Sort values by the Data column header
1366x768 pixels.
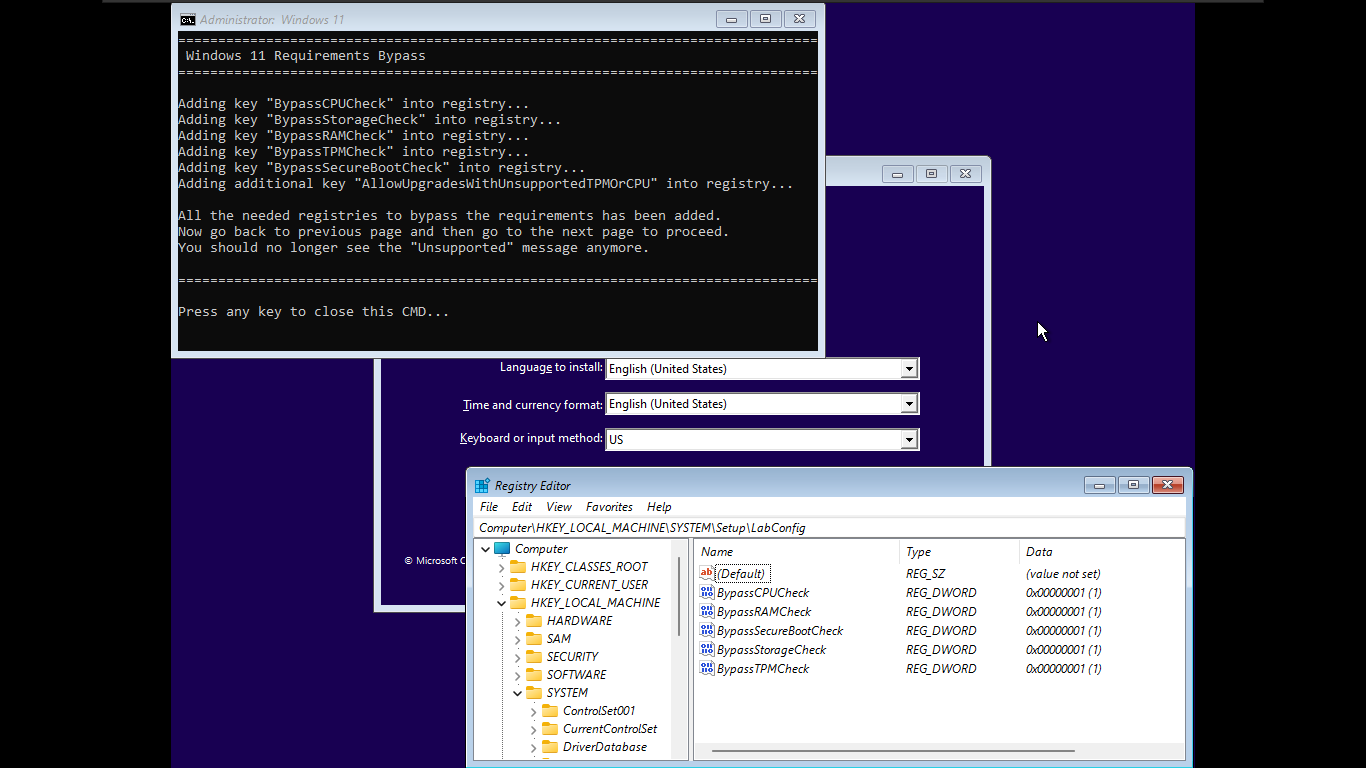tap(1102, 552)
